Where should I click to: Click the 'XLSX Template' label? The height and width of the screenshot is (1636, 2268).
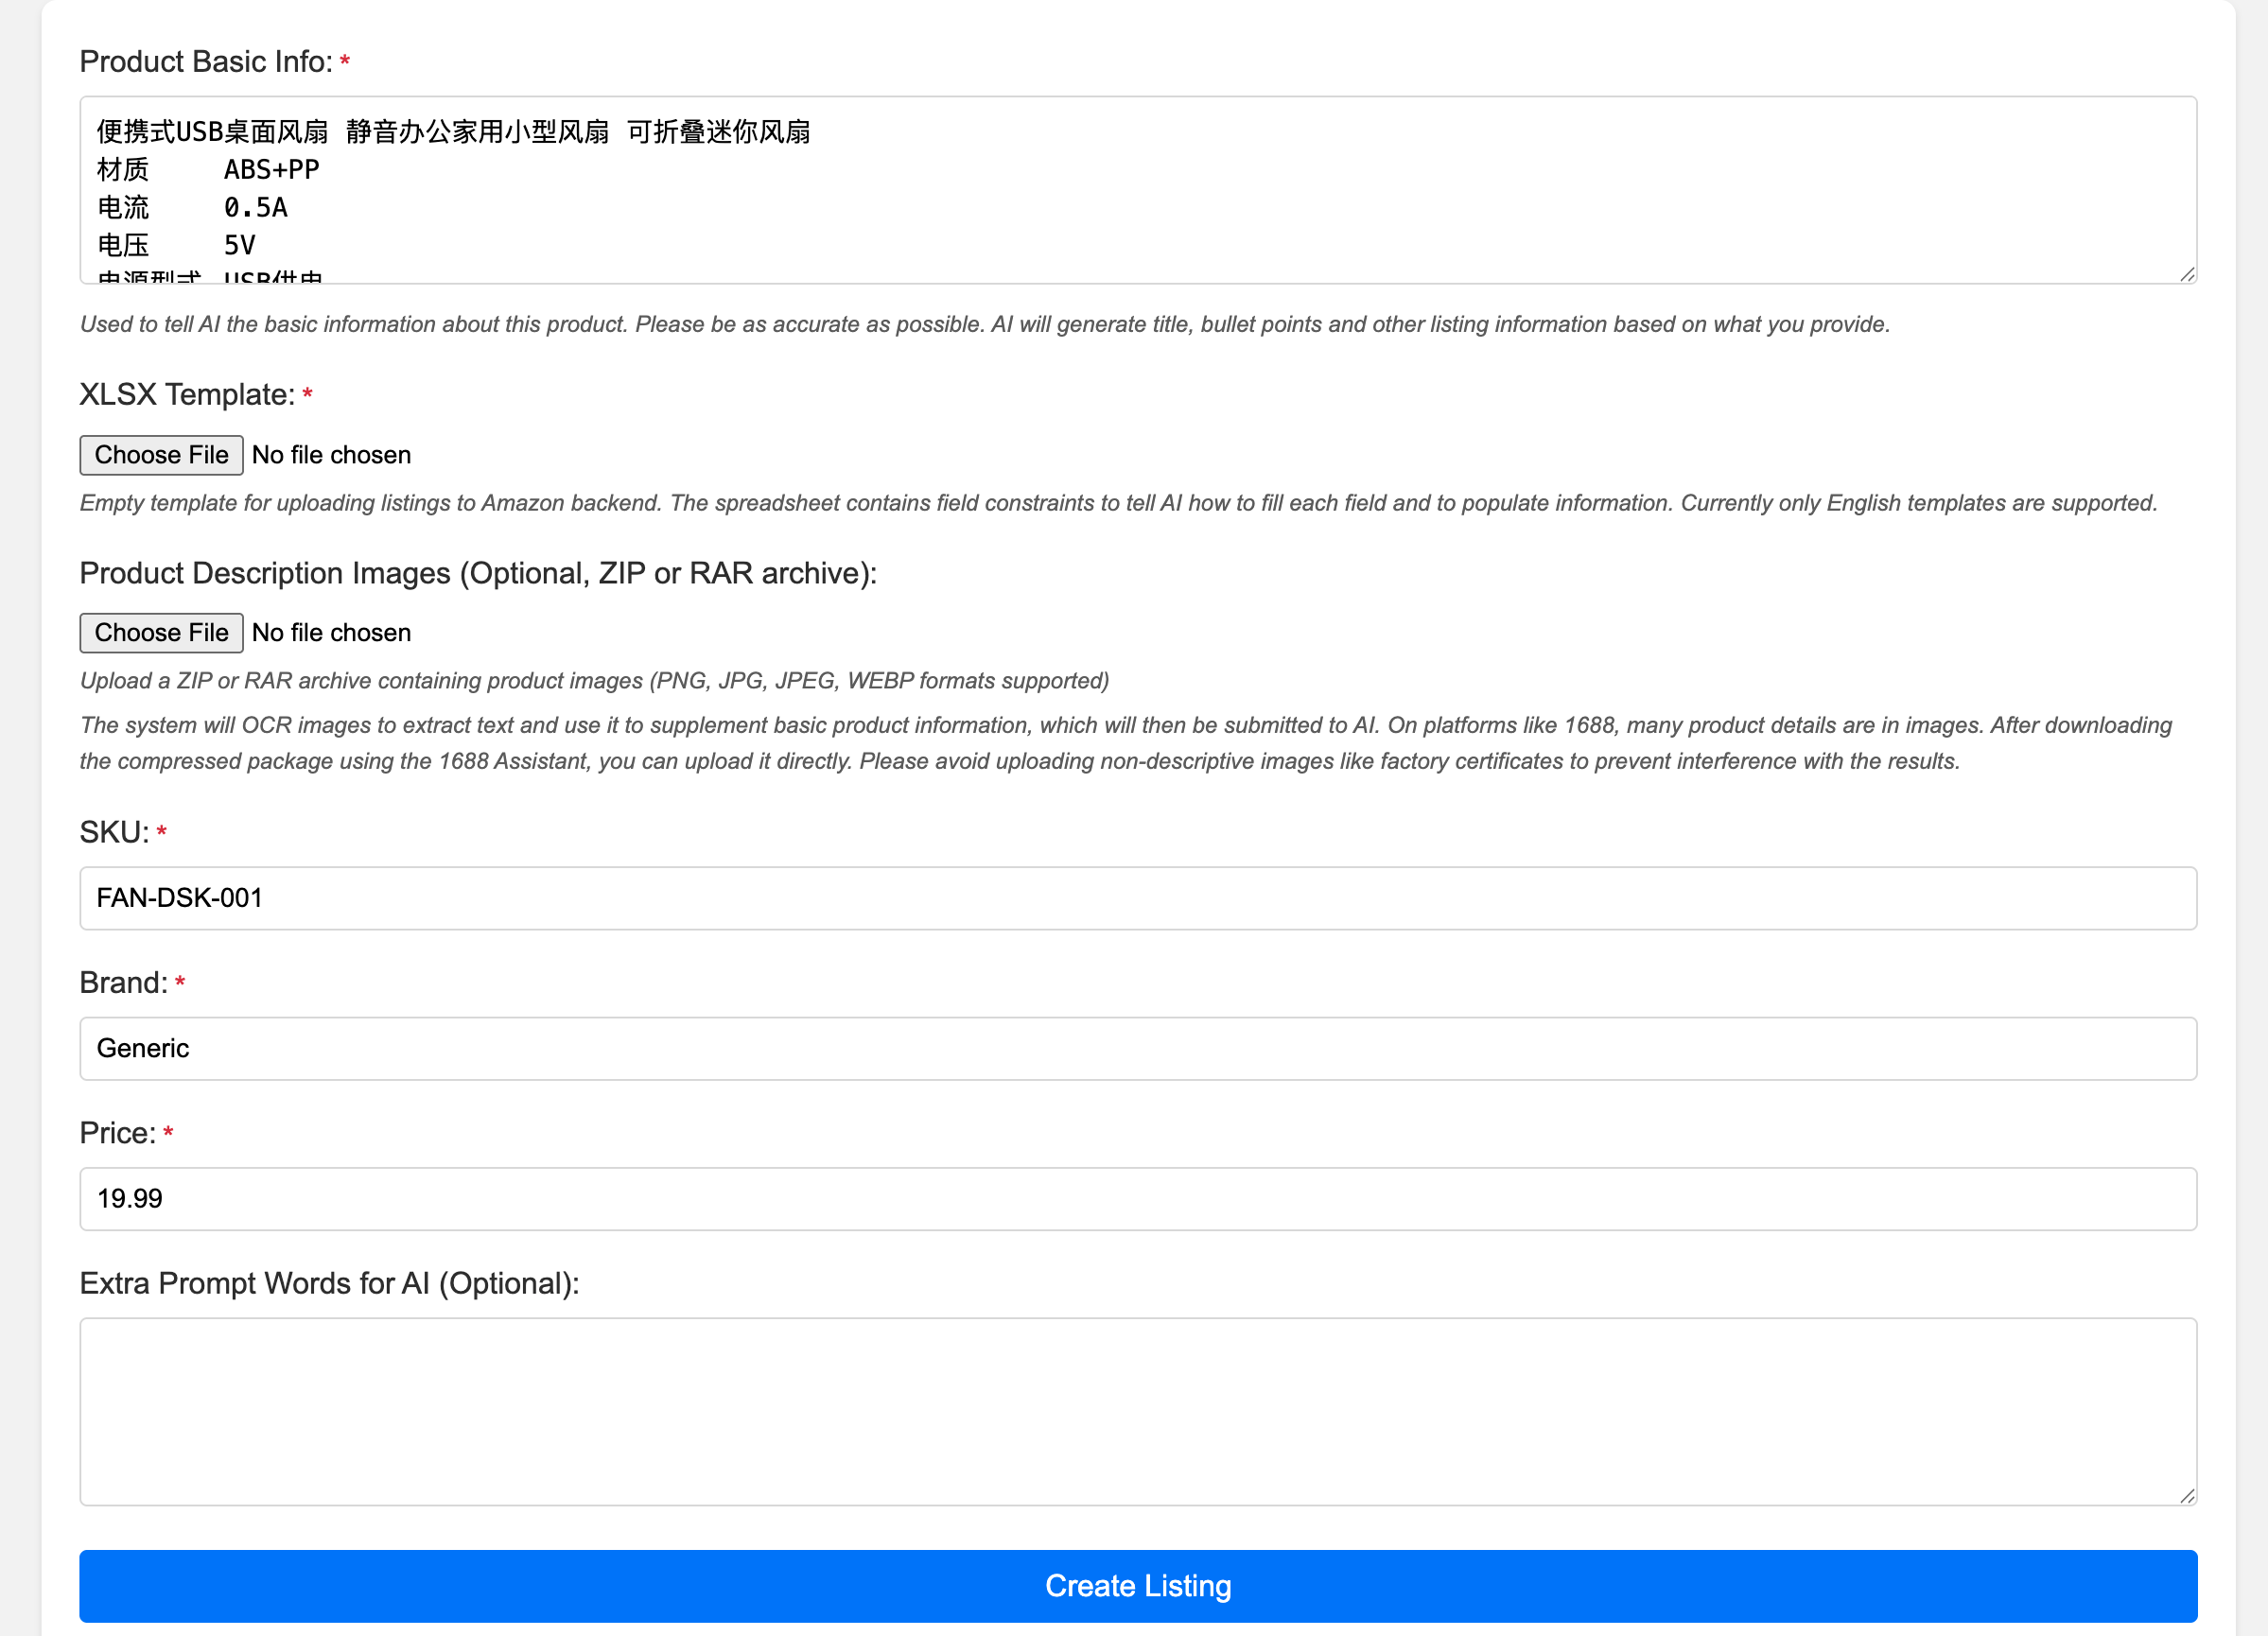[x=187, y=395]
